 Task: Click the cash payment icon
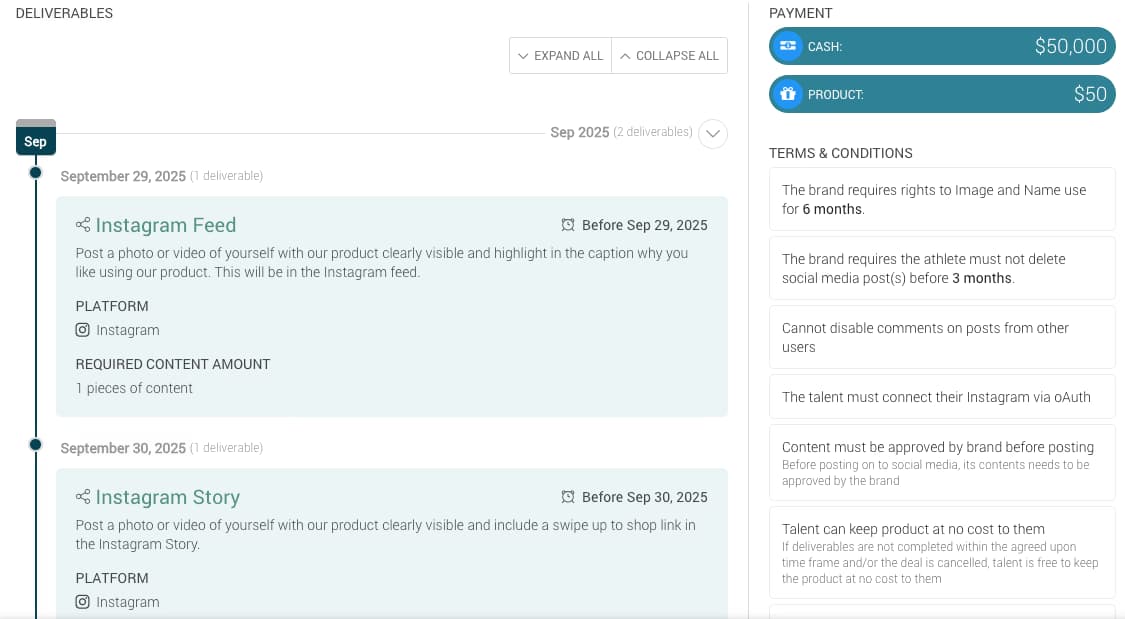coord(788,46)
